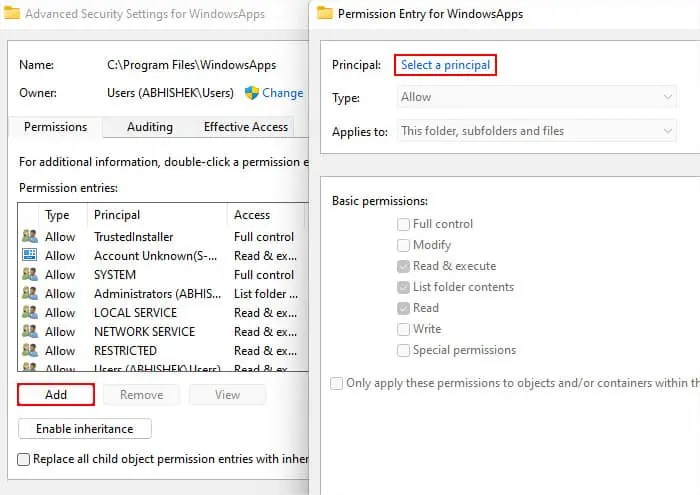Click the SYSTEM row user group icon
Screen dimensions: 700x495
[30, 274]
